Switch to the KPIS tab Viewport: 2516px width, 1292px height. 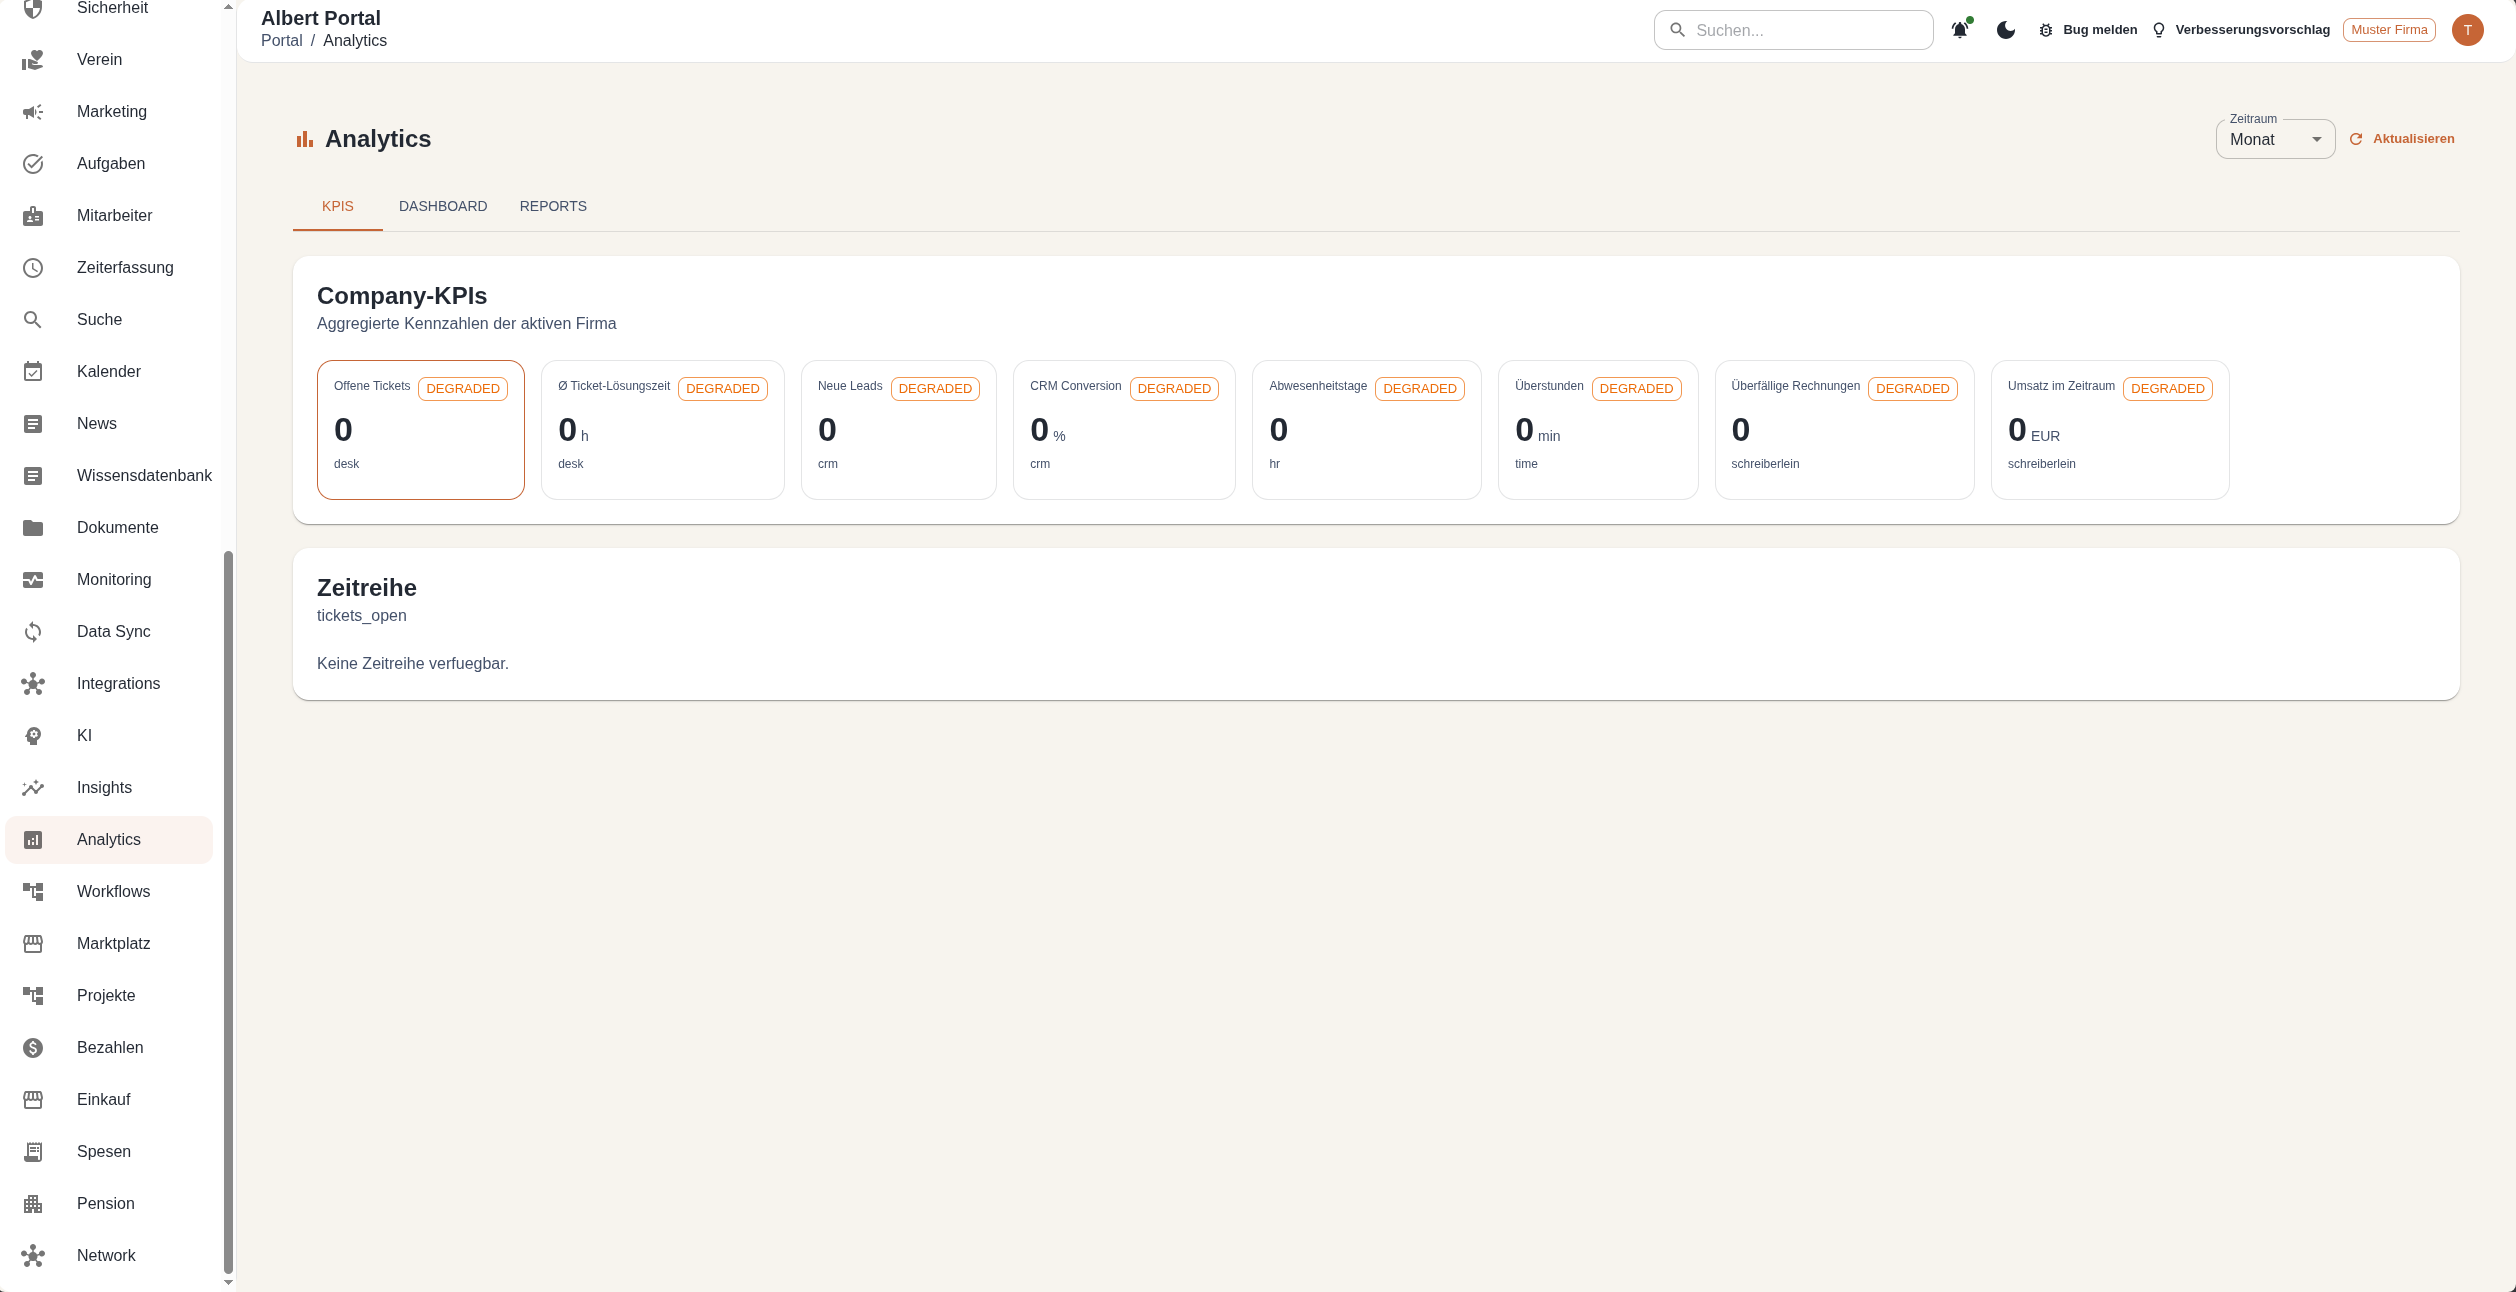[338, 206]
